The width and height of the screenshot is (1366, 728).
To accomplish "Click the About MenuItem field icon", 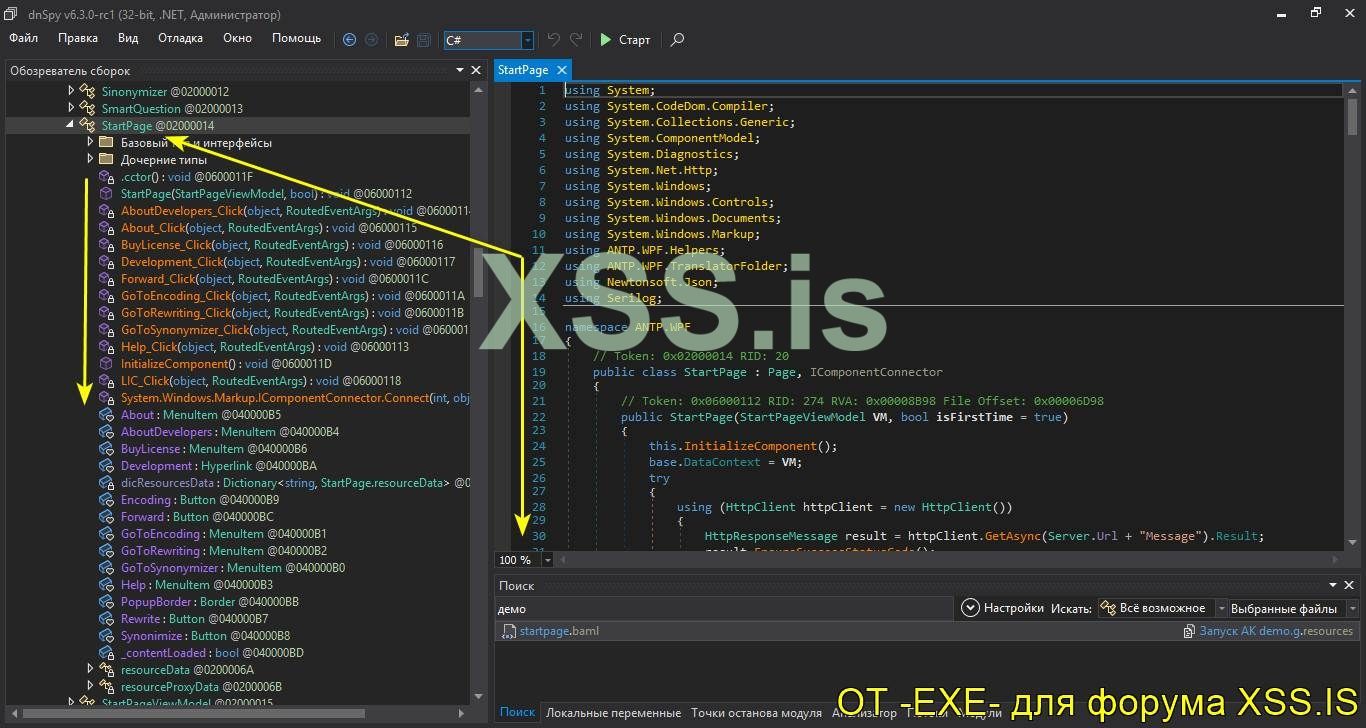I will pyautogui.click(x=106, y=415).
